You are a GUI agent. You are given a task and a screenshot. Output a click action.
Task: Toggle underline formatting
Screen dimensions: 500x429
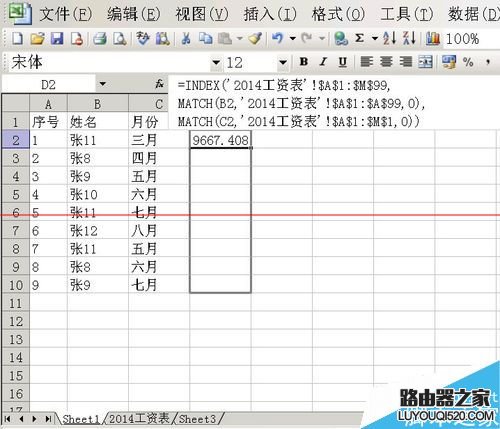click(342, 62)
